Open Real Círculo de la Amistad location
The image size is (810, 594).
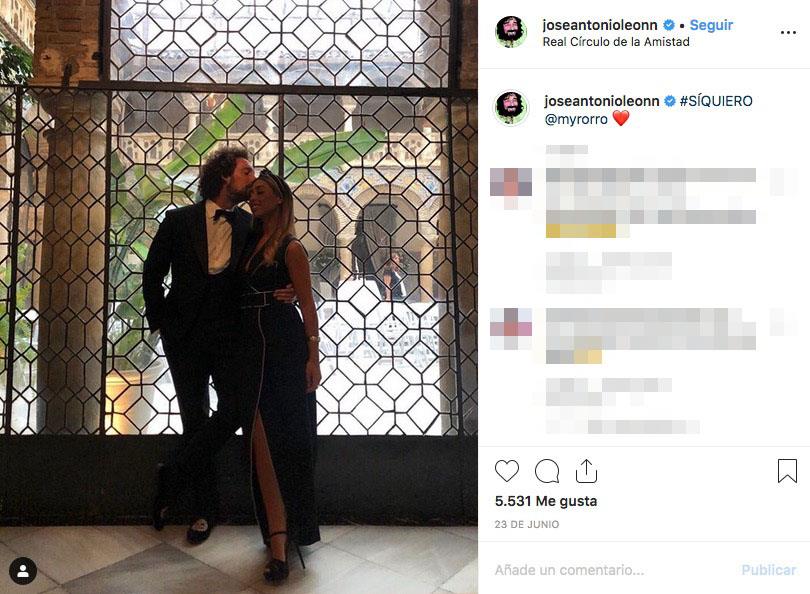(x=616, y=42)
